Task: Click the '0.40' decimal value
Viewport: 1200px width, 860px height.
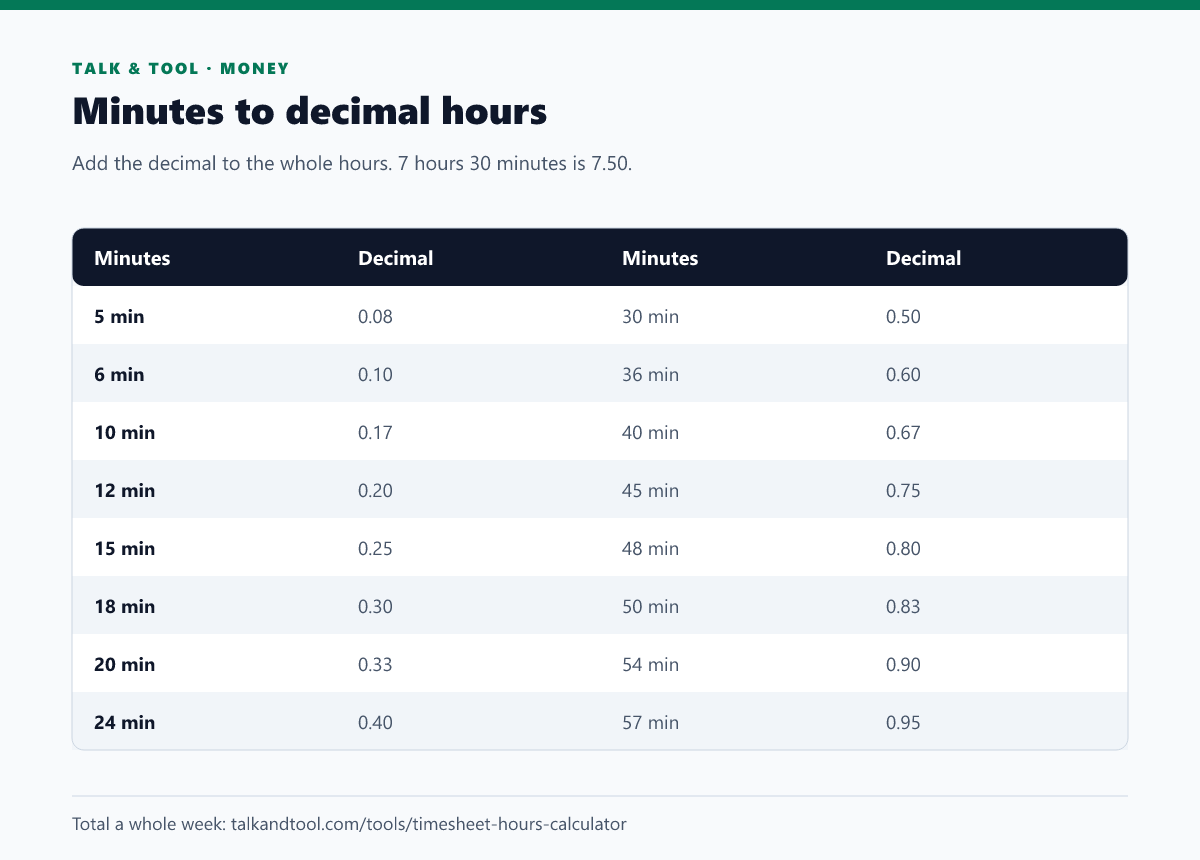Action: pyautogui.click(x=376, y=723)
